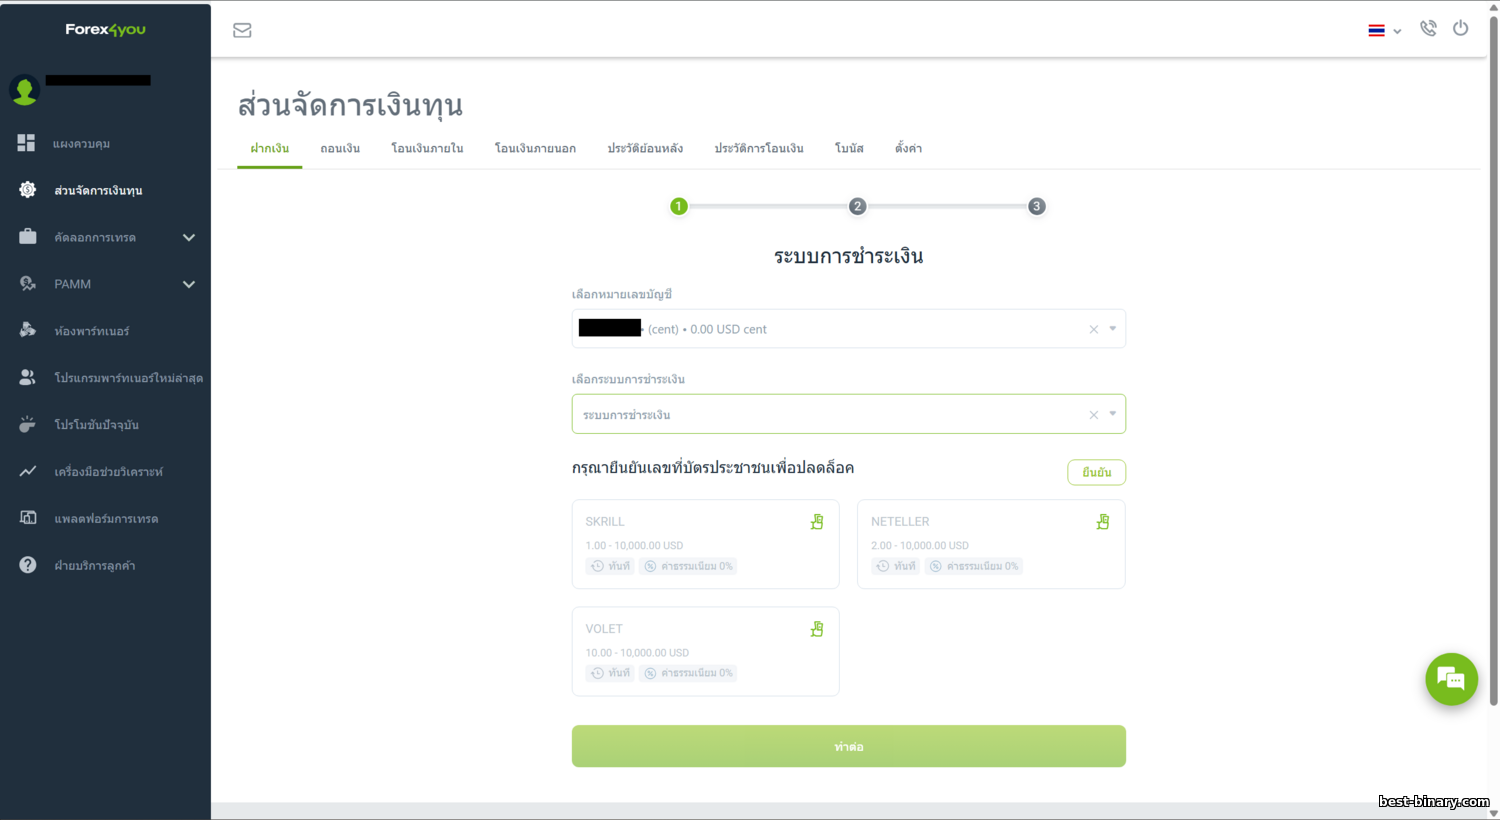This screenshot has width=1500, height=820.
Task: Click the lock icon on NETELLER card
Action: point(1102,522)
